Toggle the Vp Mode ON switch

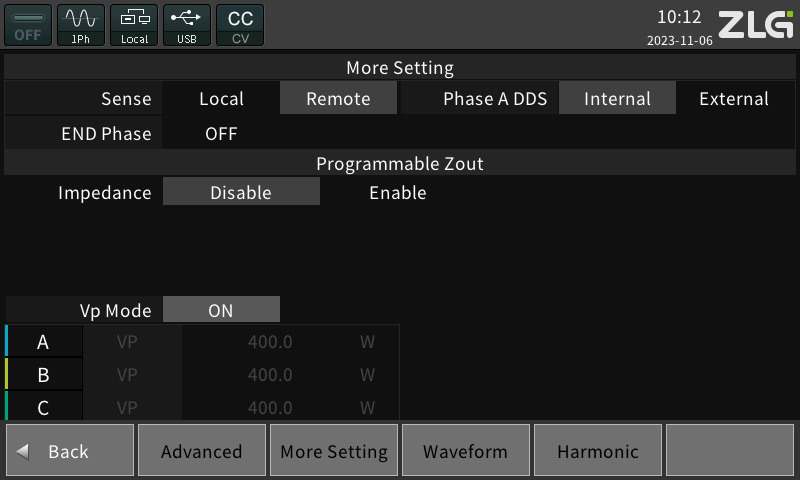point(221,311)
